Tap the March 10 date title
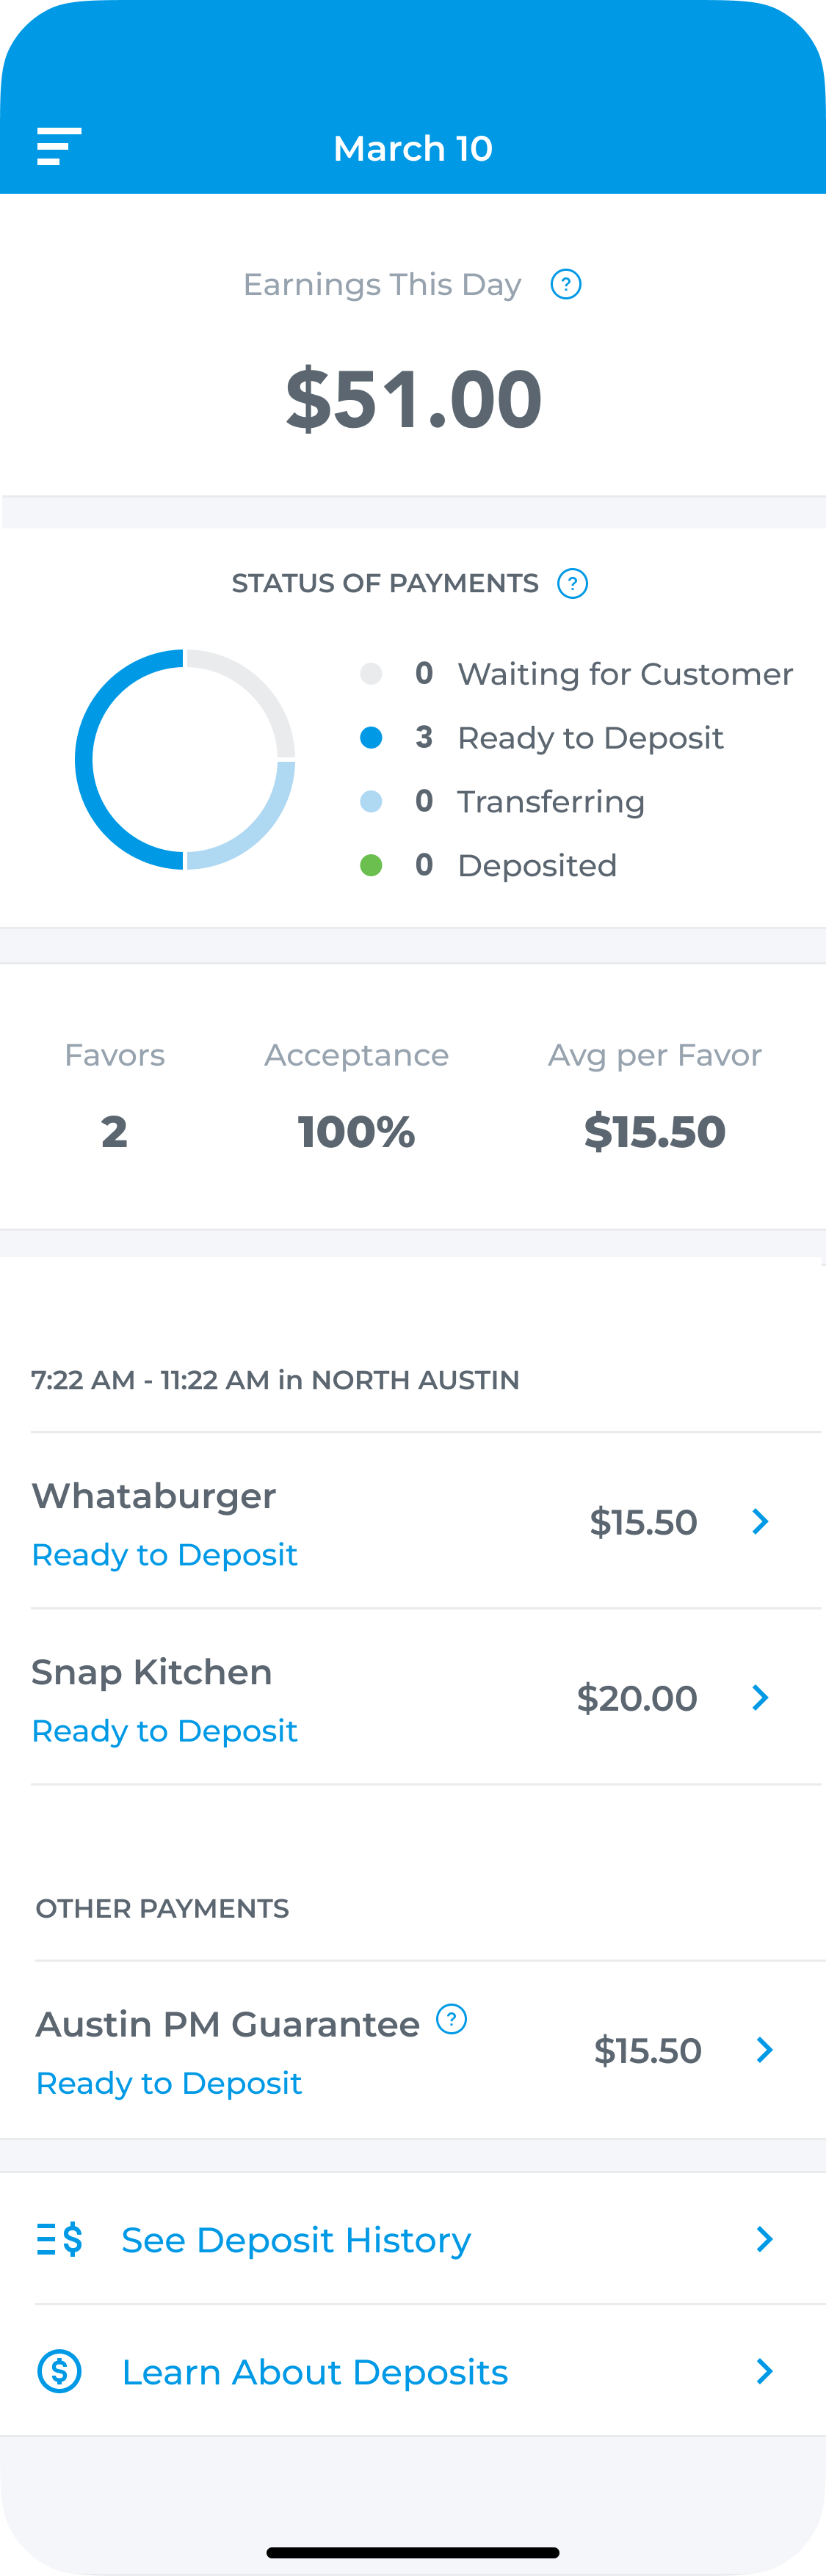The width and height of the screenshot is (826, 2576). tap(413, 148)
